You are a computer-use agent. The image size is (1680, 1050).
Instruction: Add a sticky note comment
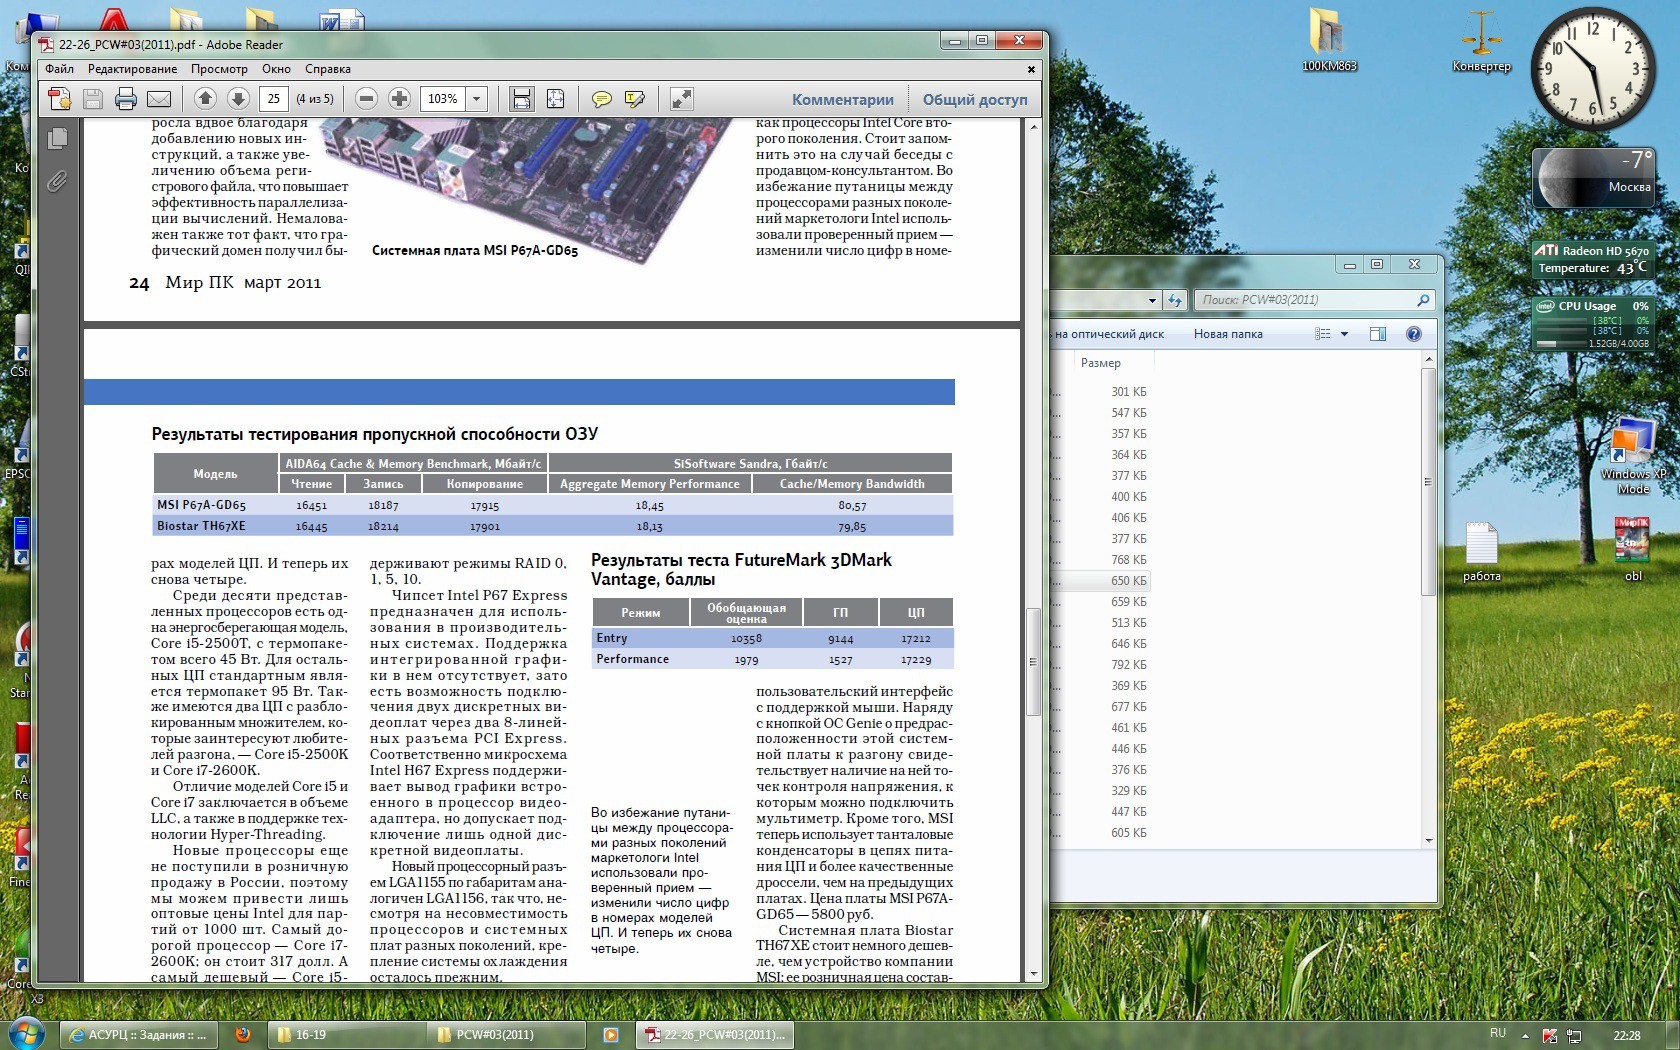tap(602, 99)
